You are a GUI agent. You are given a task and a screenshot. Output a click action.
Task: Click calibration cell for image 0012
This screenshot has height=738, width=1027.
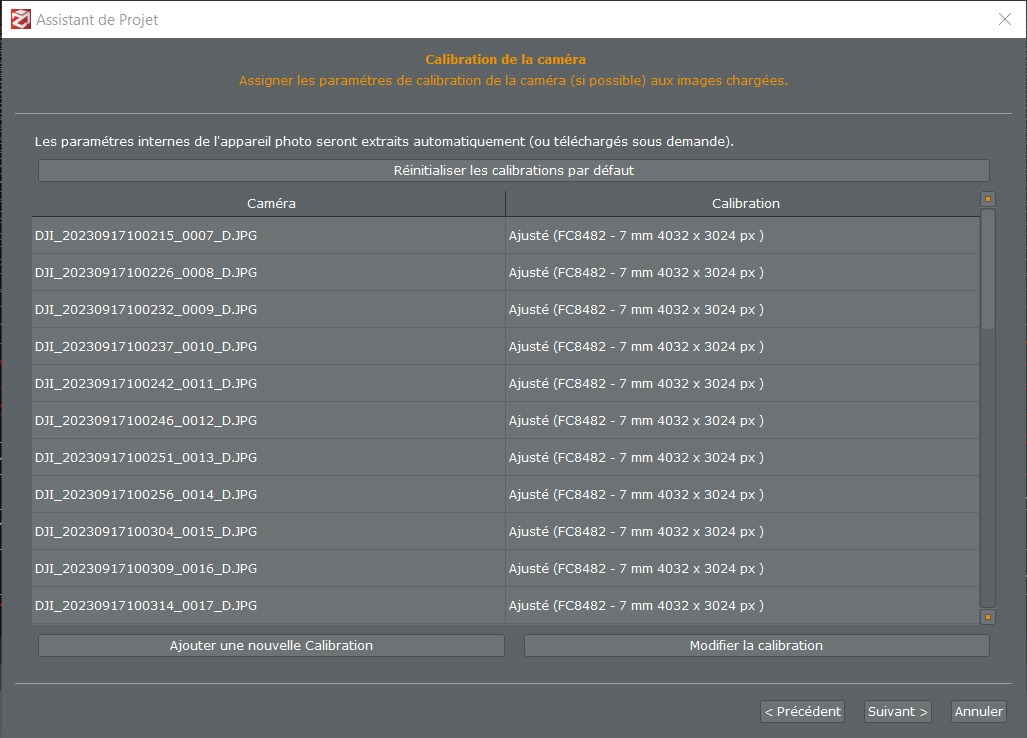coord(743,420)
